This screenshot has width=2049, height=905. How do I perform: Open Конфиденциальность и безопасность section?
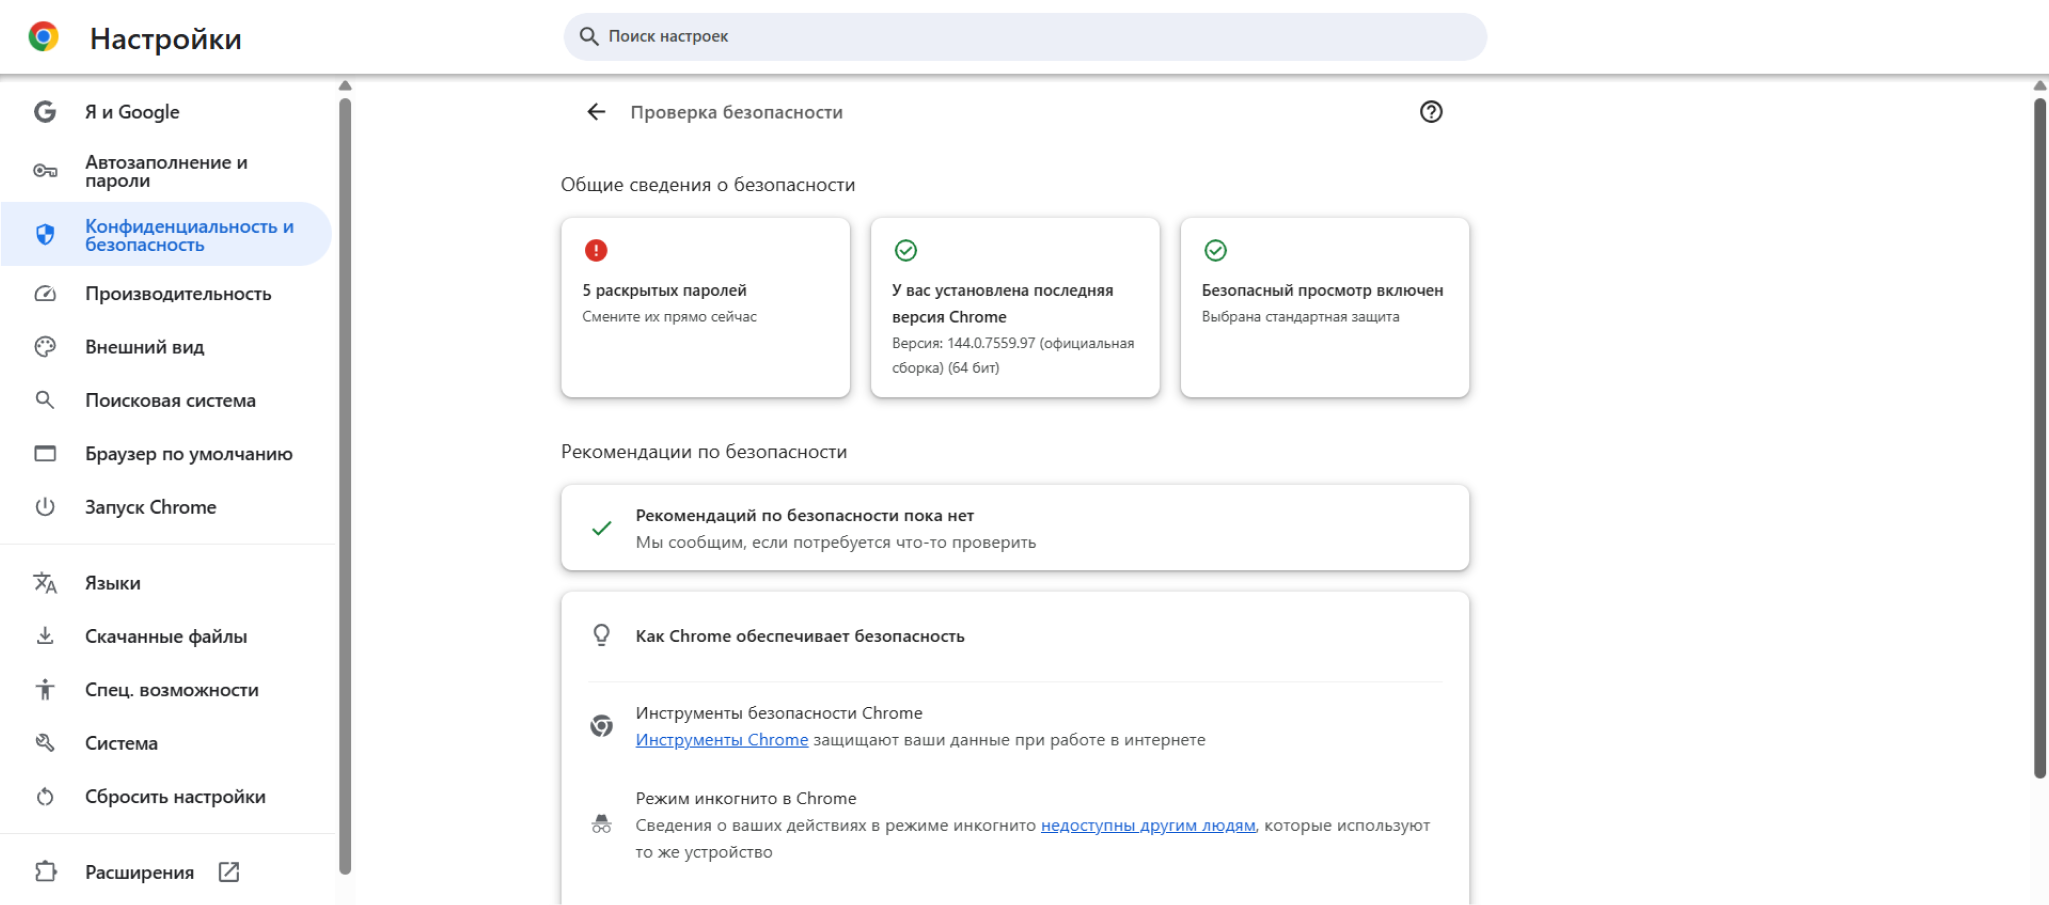[x=188, y=235]
